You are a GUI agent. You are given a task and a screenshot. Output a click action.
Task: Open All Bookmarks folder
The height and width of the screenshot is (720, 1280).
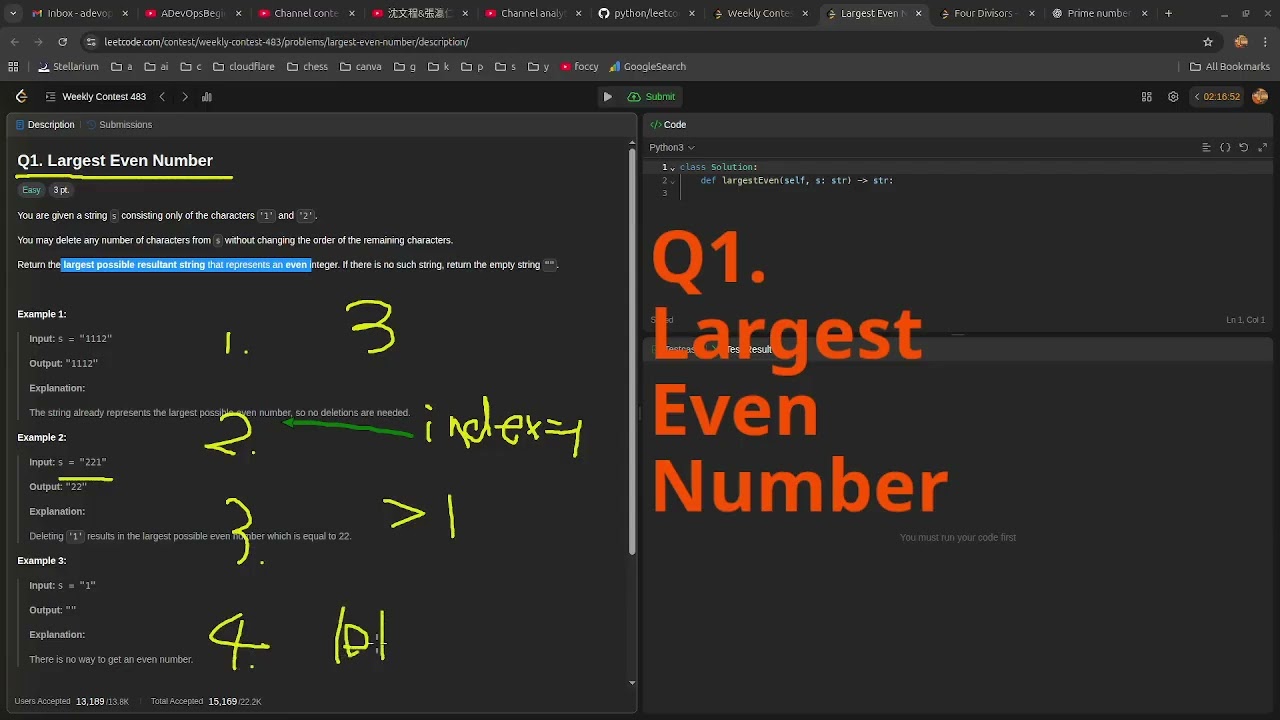point(1229,67)
